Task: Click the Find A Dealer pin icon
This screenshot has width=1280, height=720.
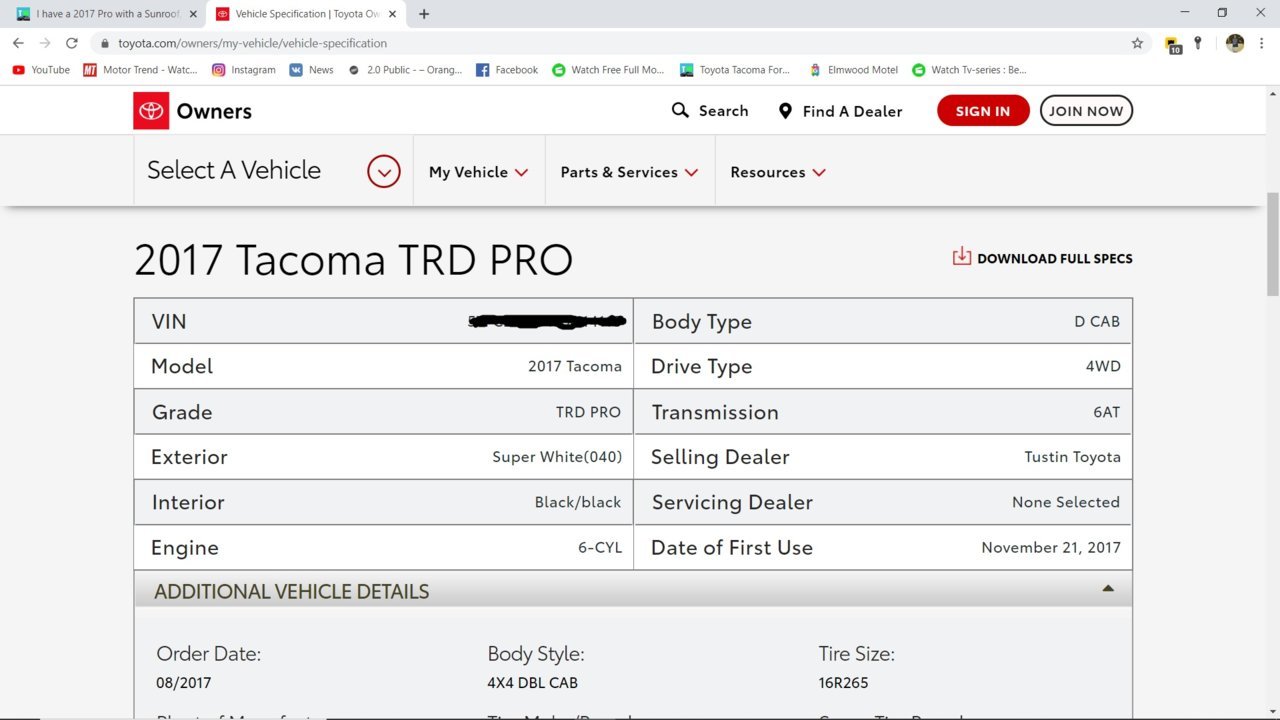Action: click(785, 111)
